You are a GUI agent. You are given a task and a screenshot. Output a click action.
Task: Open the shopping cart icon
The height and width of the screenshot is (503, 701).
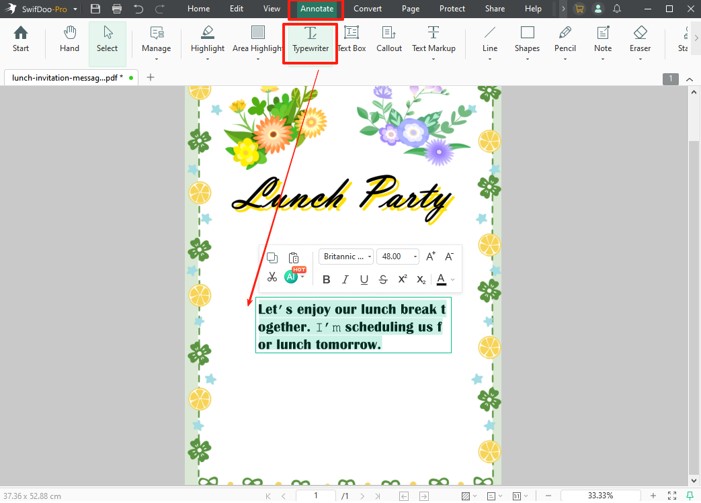coord(579,8)
